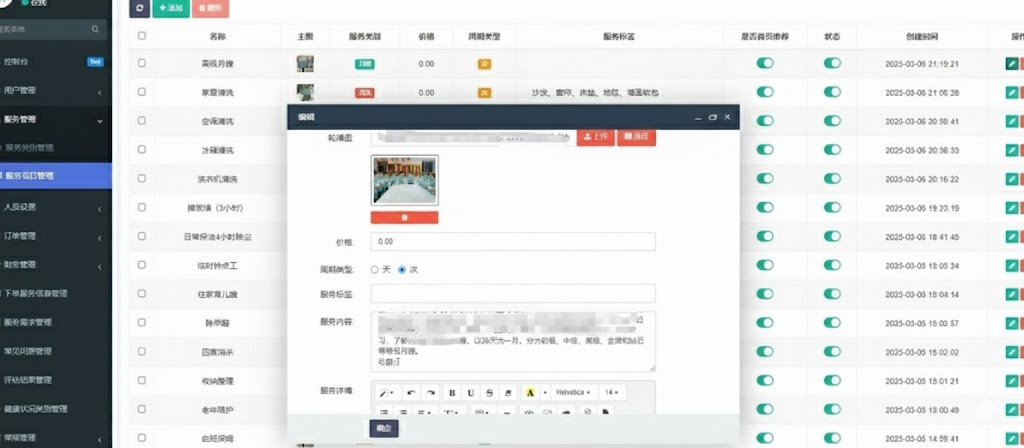The image size is (1024, 448).
Task: Click the red delete button under the carousel image
Action: pyautogui.click(x=404, y=217)
